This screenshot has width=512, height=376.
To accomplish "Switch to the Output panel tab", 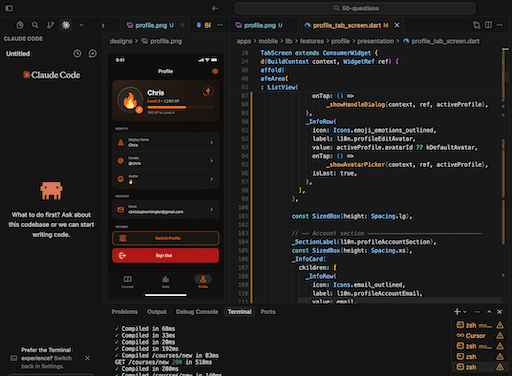I will (x=157, y=312).
